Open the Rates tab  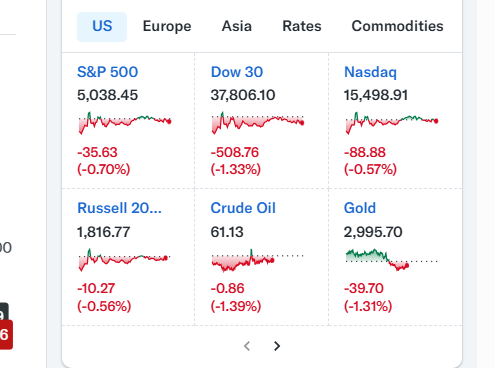click(x=302, y=27)
